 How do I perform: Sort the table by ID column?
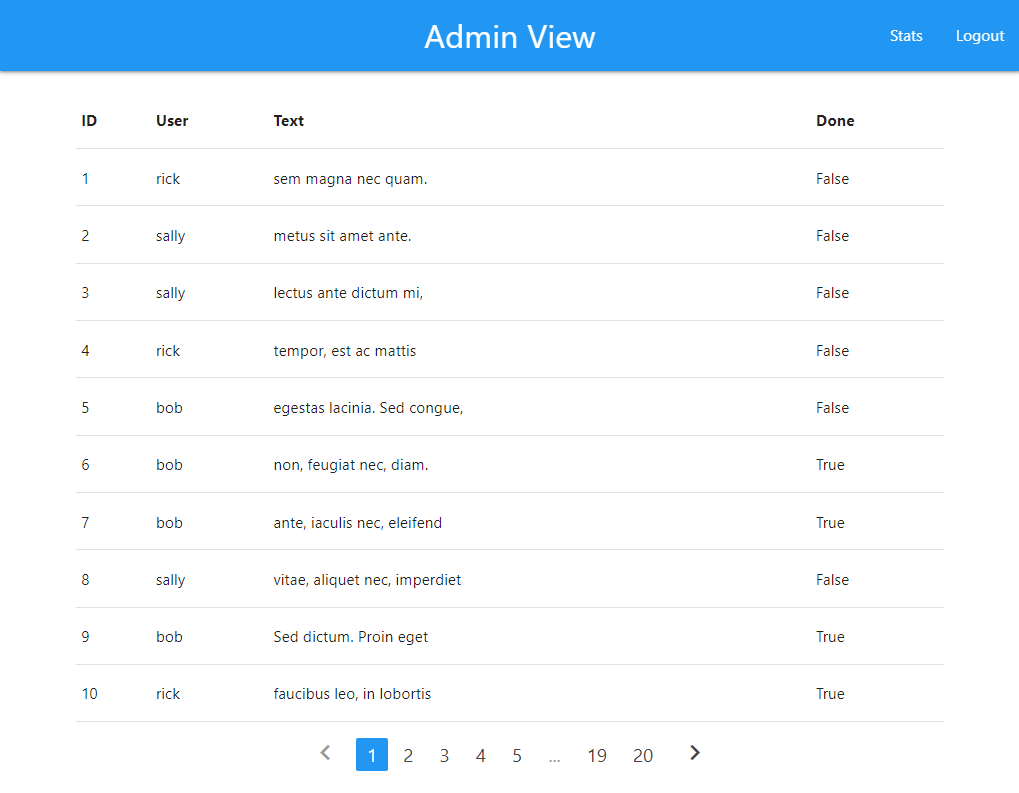(x=88, y=120)
